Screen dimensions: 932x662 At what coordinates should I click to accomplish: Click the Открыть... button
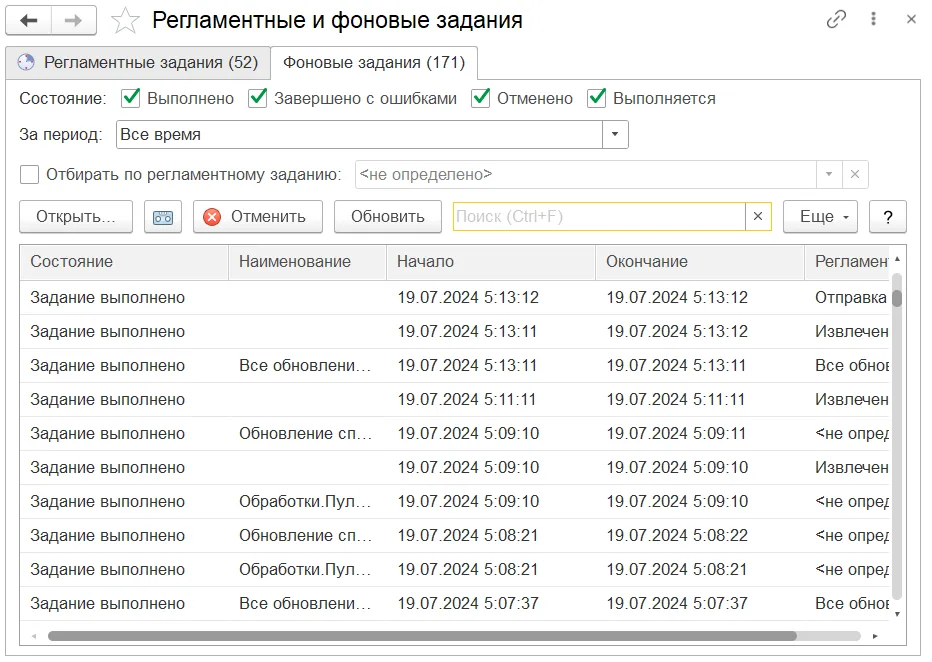click(x=76, y=217)
